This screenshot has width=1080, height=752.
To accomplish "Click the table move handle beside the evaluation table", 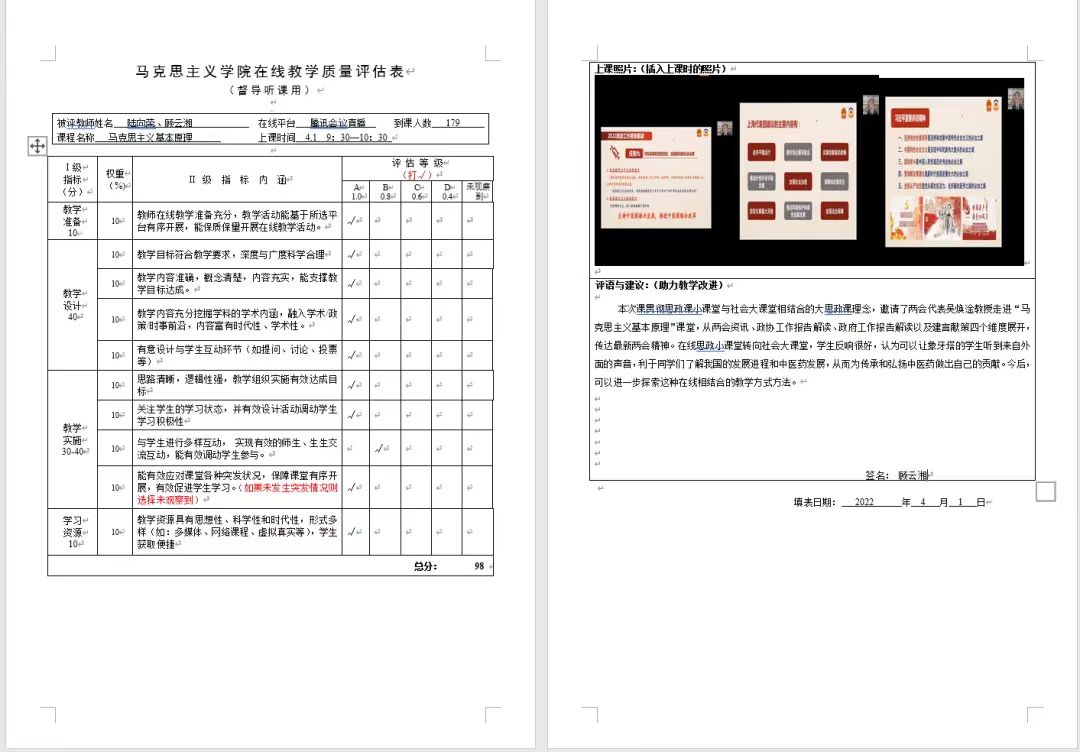I will click(x=37, y=146).
